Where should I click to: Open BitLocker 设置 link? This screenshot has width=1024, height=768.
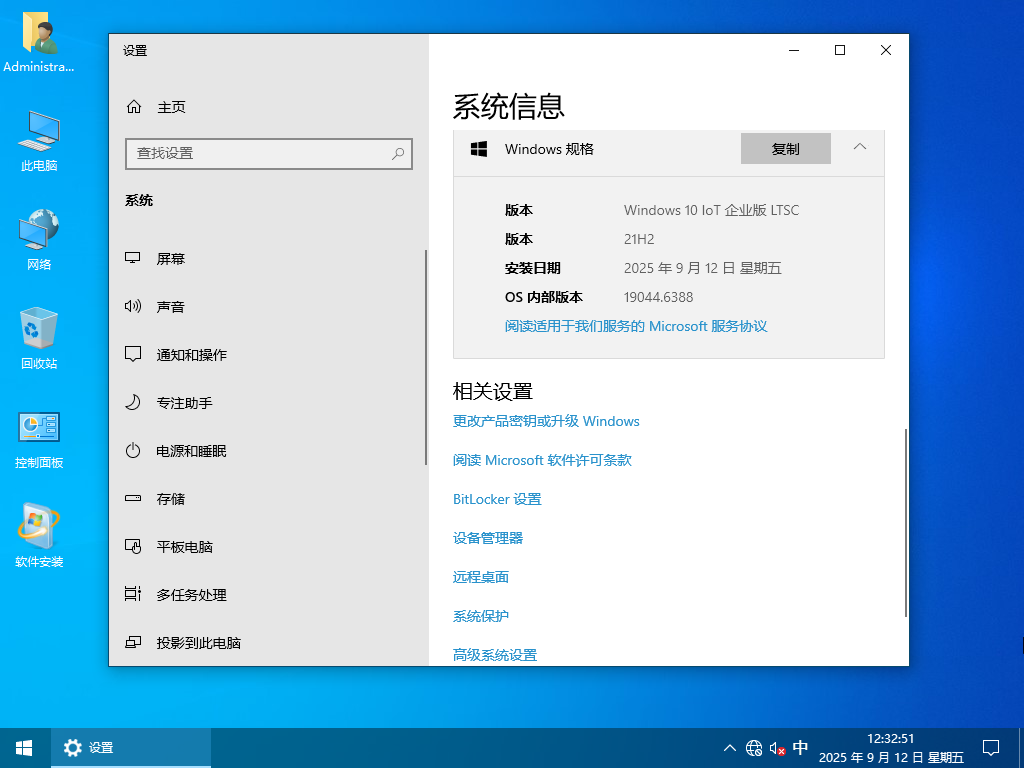[x=497, y=499]
